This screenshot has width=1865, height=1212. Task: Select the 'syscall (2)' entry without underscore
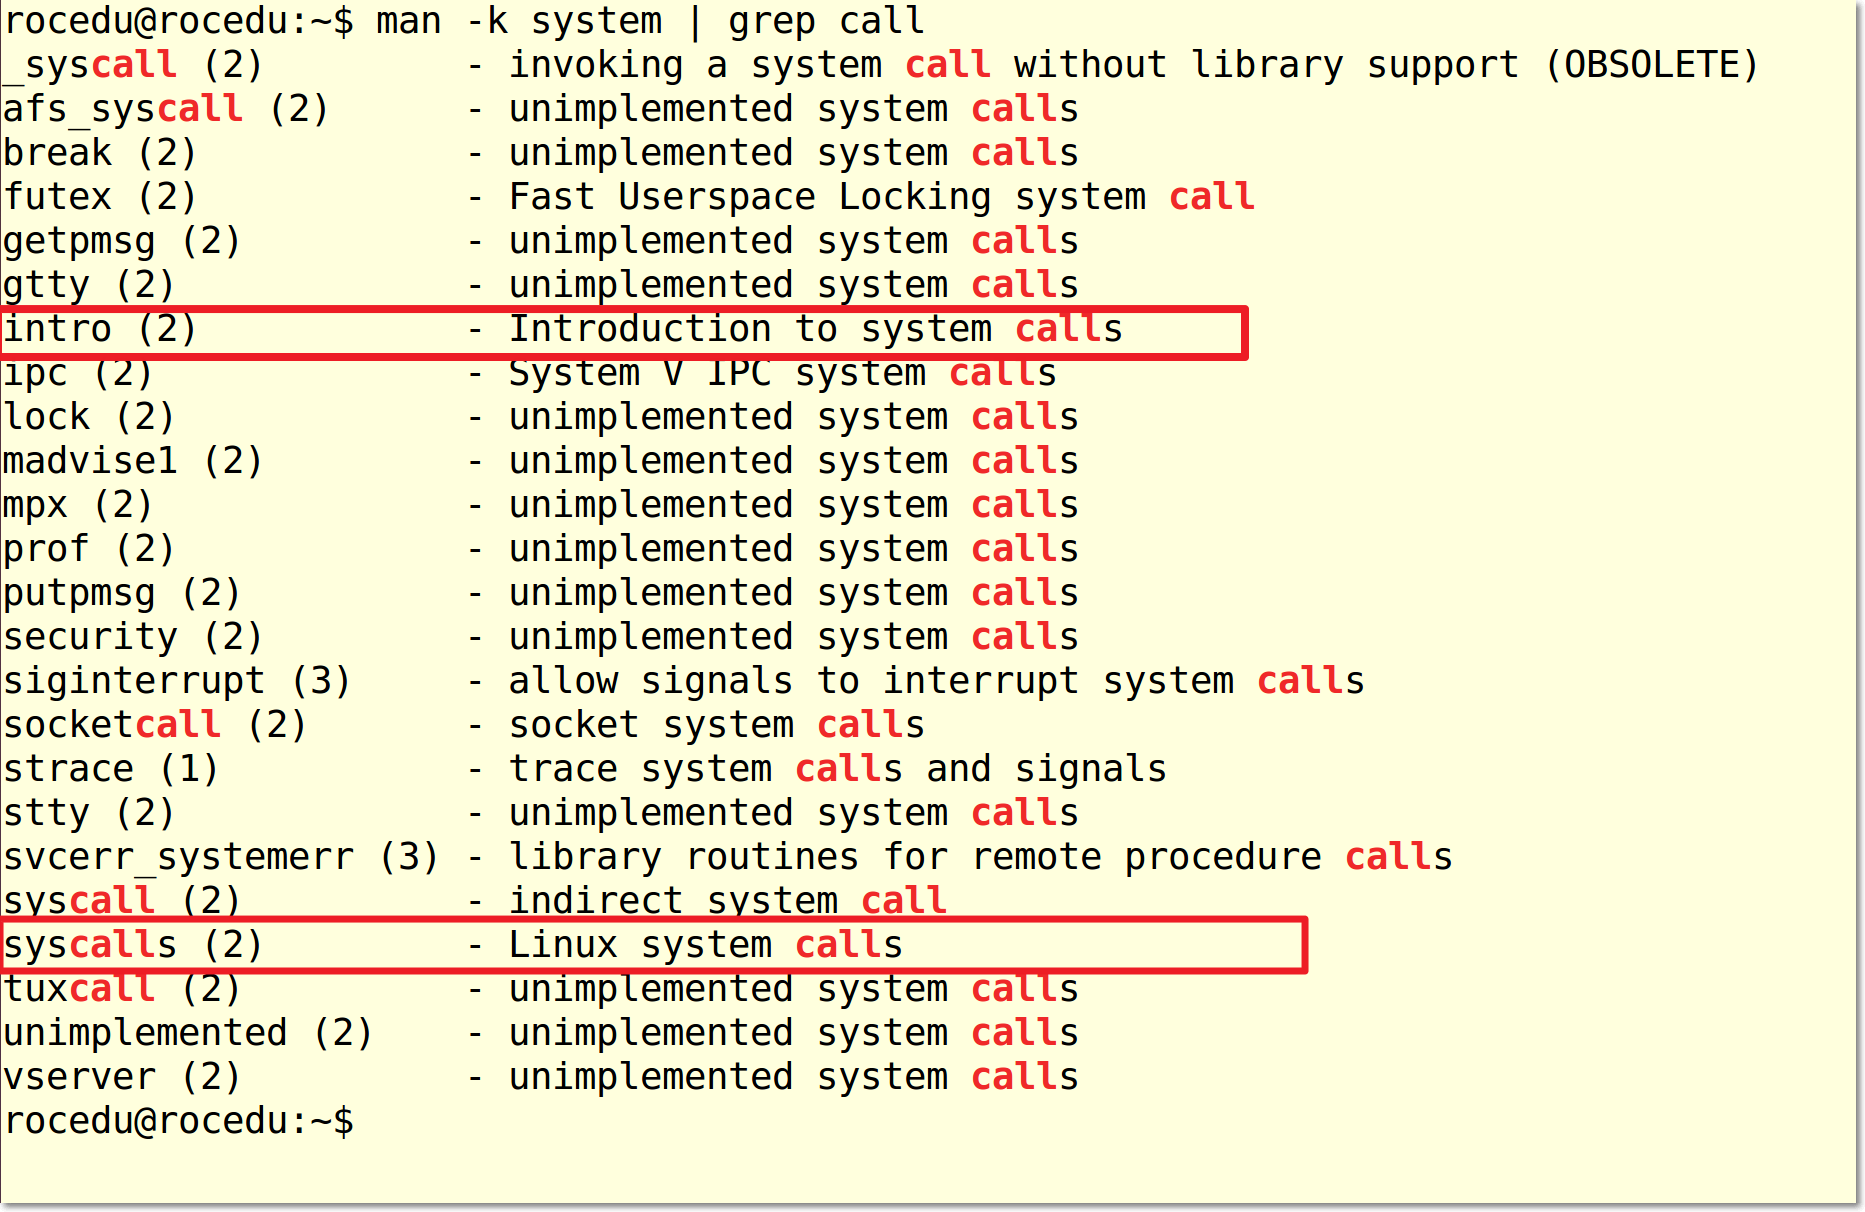point(122,900)
